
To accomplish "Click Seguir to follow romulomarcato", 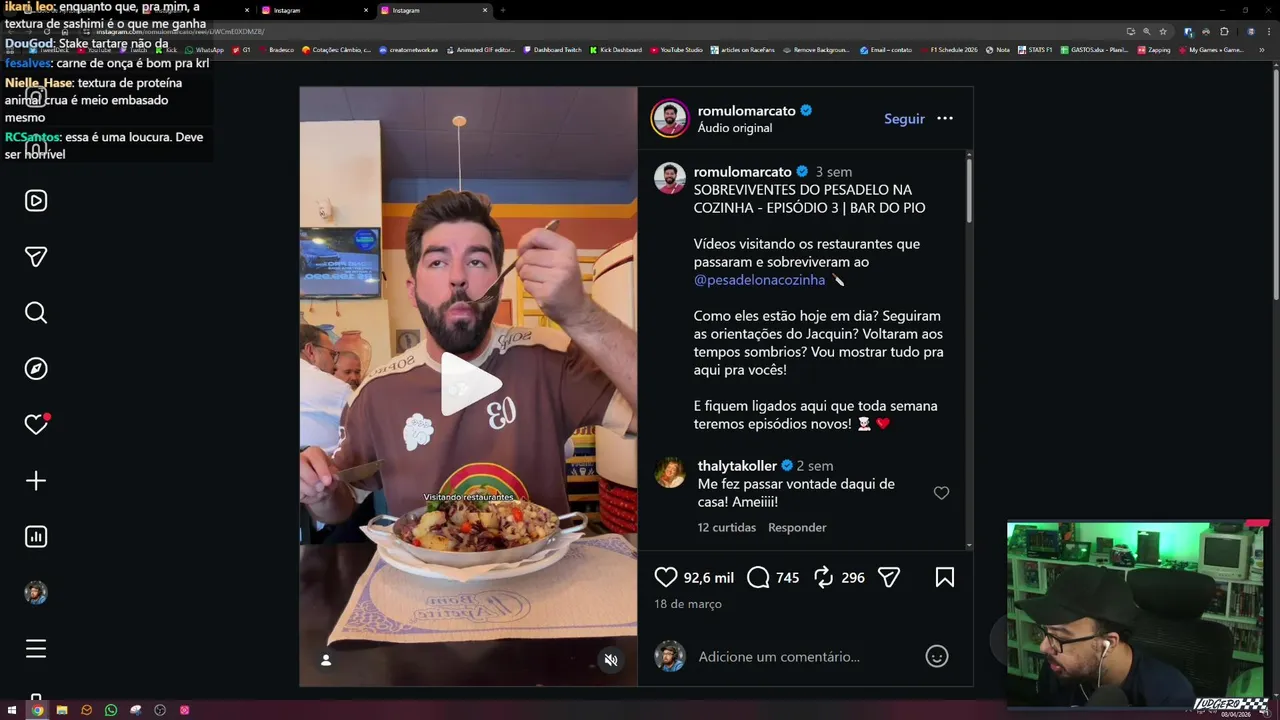I will click(x=904, y=118).
